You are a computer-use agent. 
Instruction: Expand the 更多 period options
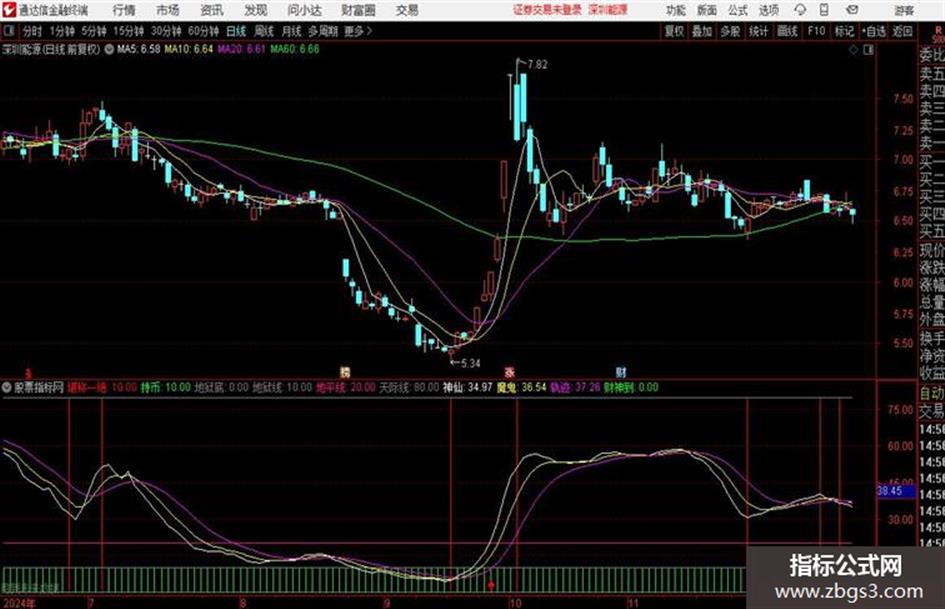coord(358,31)
